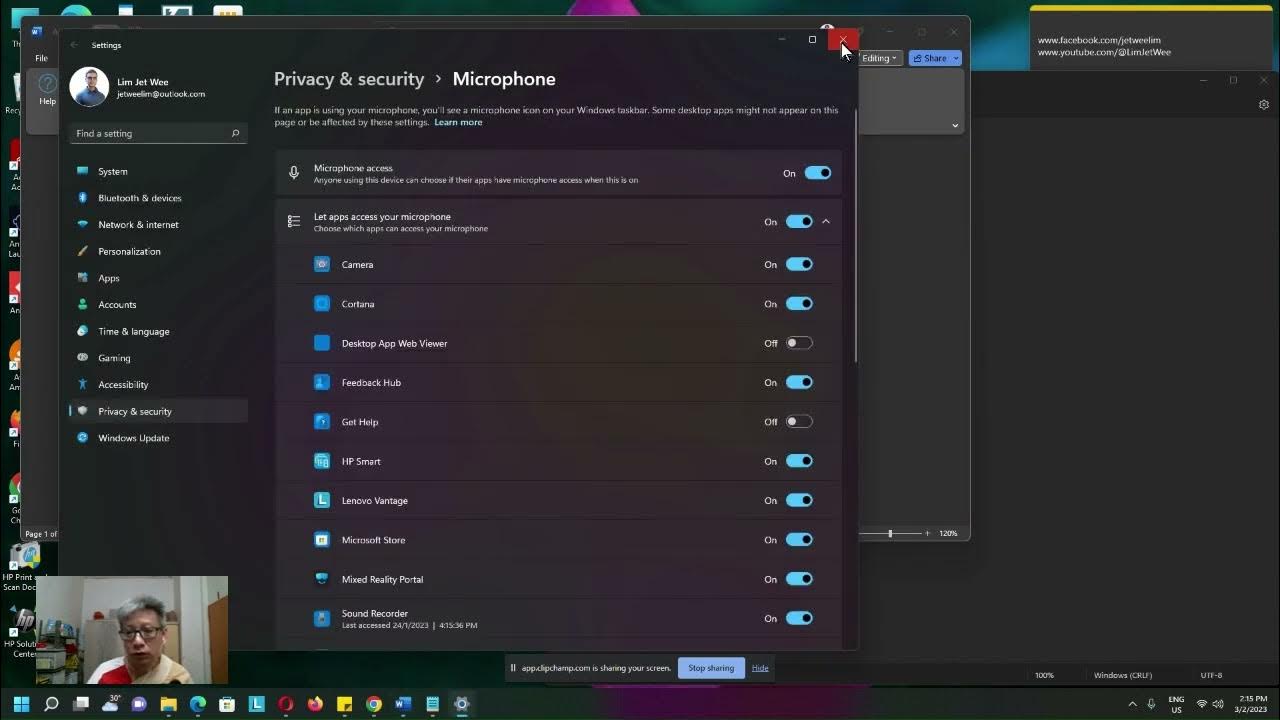The width and height of the screenshot is (1280, 720).
Task: Click Windows (CRLF) in Notepad status bar
Action: [1123, 675]
